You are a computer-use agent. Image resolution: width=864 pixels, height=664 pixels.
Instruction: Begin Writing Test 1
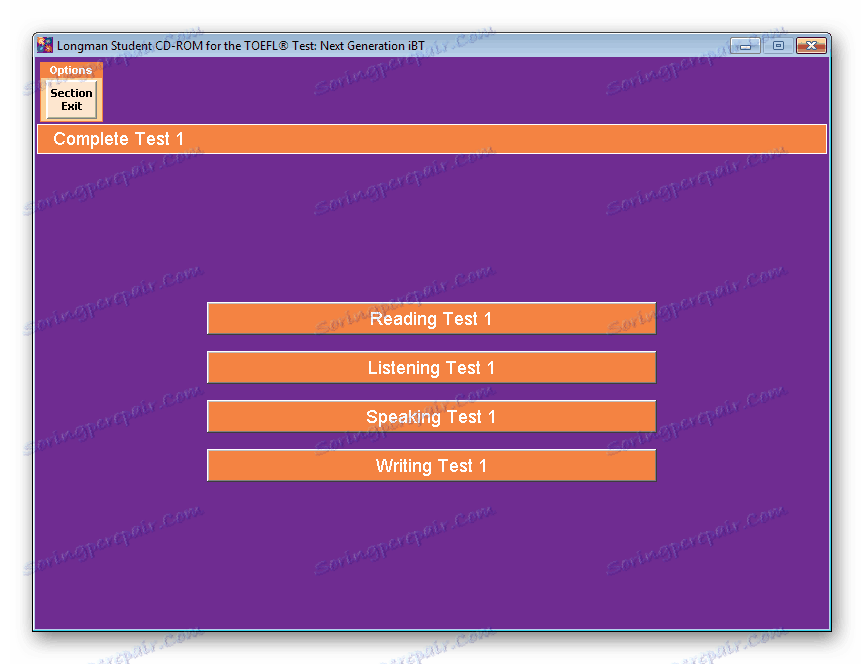[x=431, y=465]
